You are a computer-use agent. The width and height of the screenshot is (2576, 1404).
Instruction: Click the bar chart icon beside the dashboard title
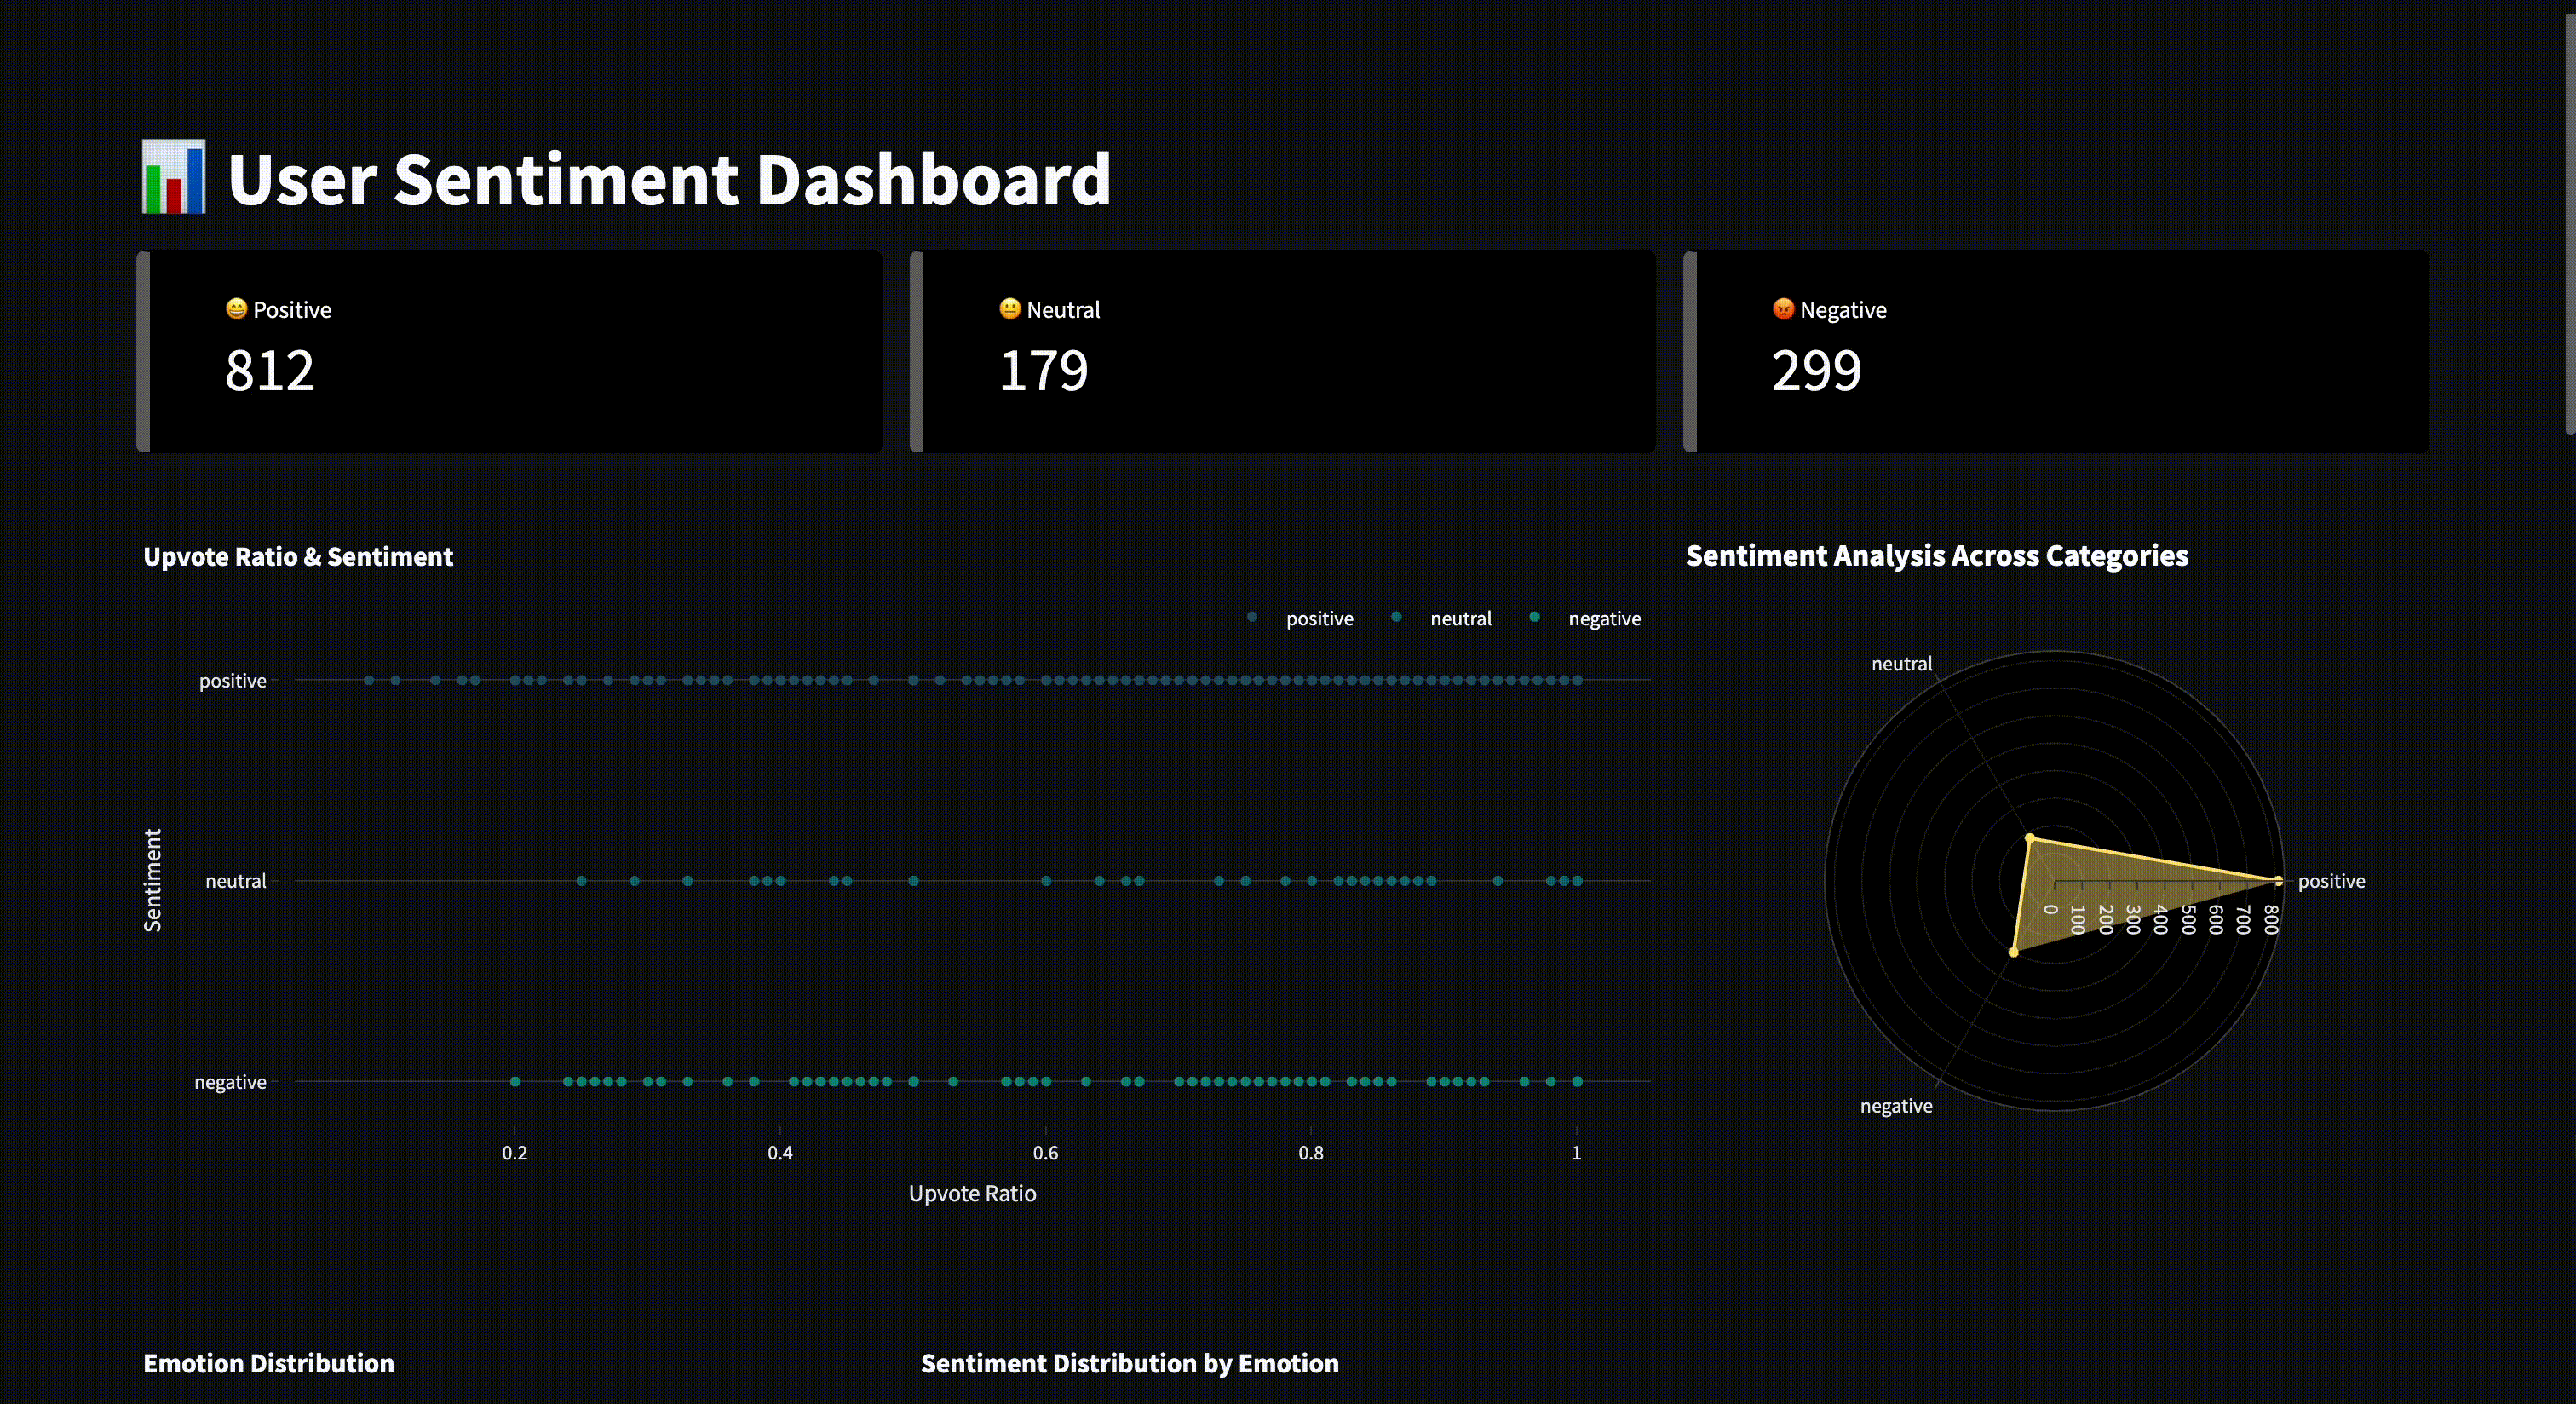[174, 180]
